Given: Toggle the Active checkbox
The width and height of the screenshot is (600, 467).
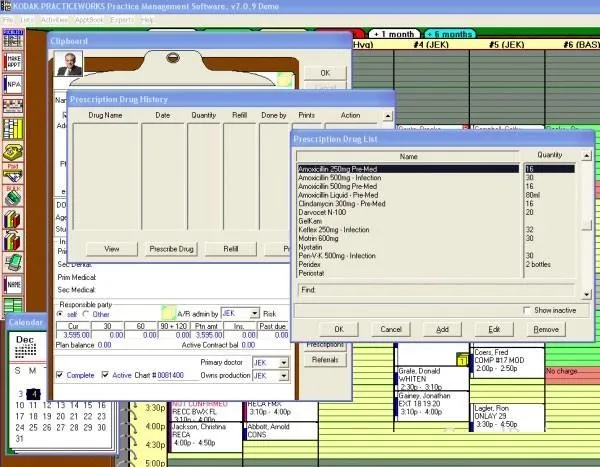Looking at the screenshot, I should [x=105, y=375].
